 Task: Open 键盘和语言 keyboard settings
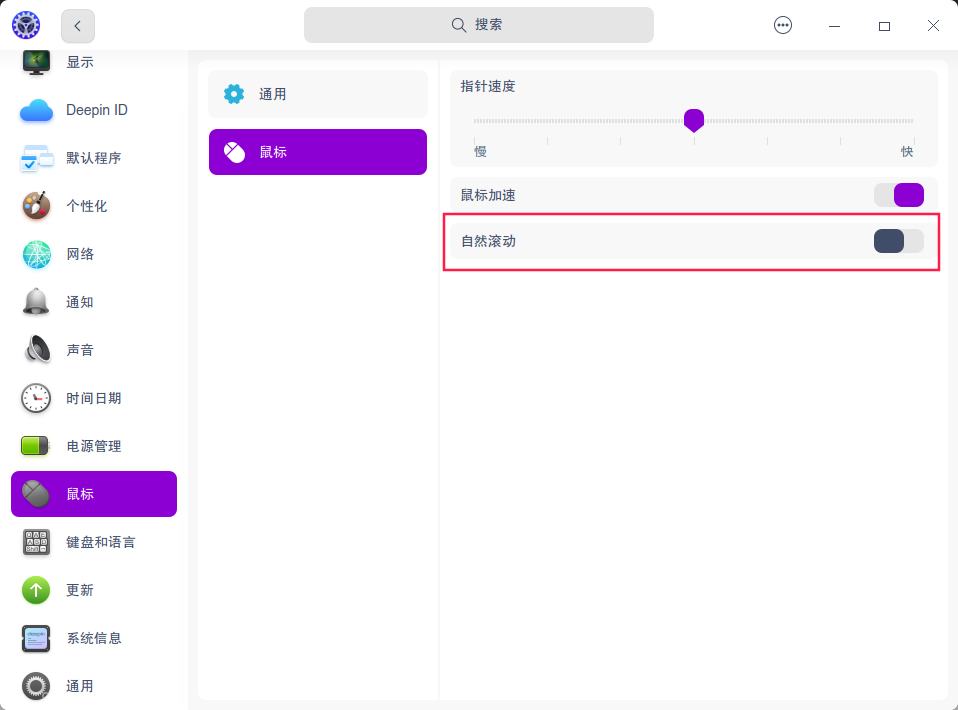tap(93, 542)
